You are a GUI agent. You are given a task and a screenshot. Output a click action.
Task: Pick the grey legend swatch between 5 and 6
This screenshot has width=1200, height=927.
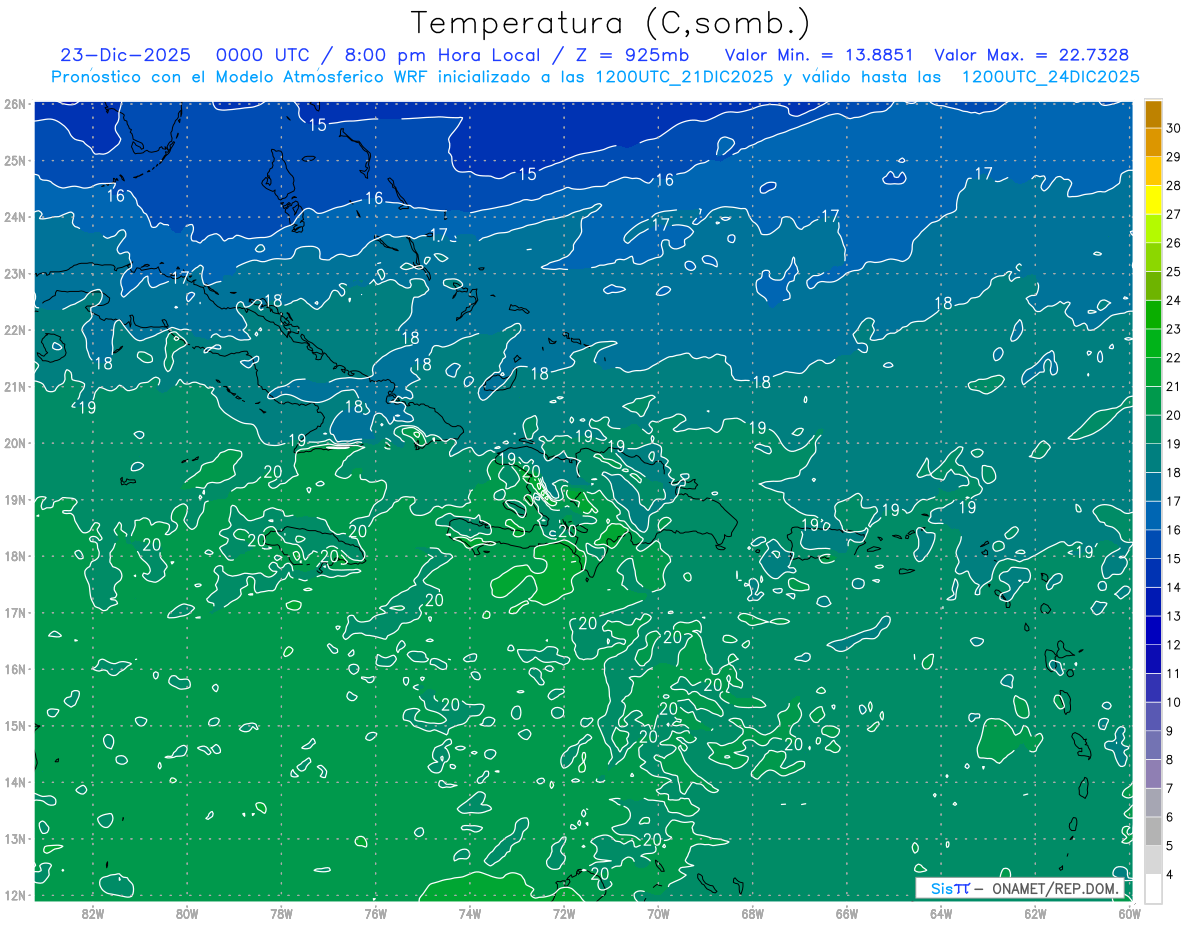tap(1153, 831)
